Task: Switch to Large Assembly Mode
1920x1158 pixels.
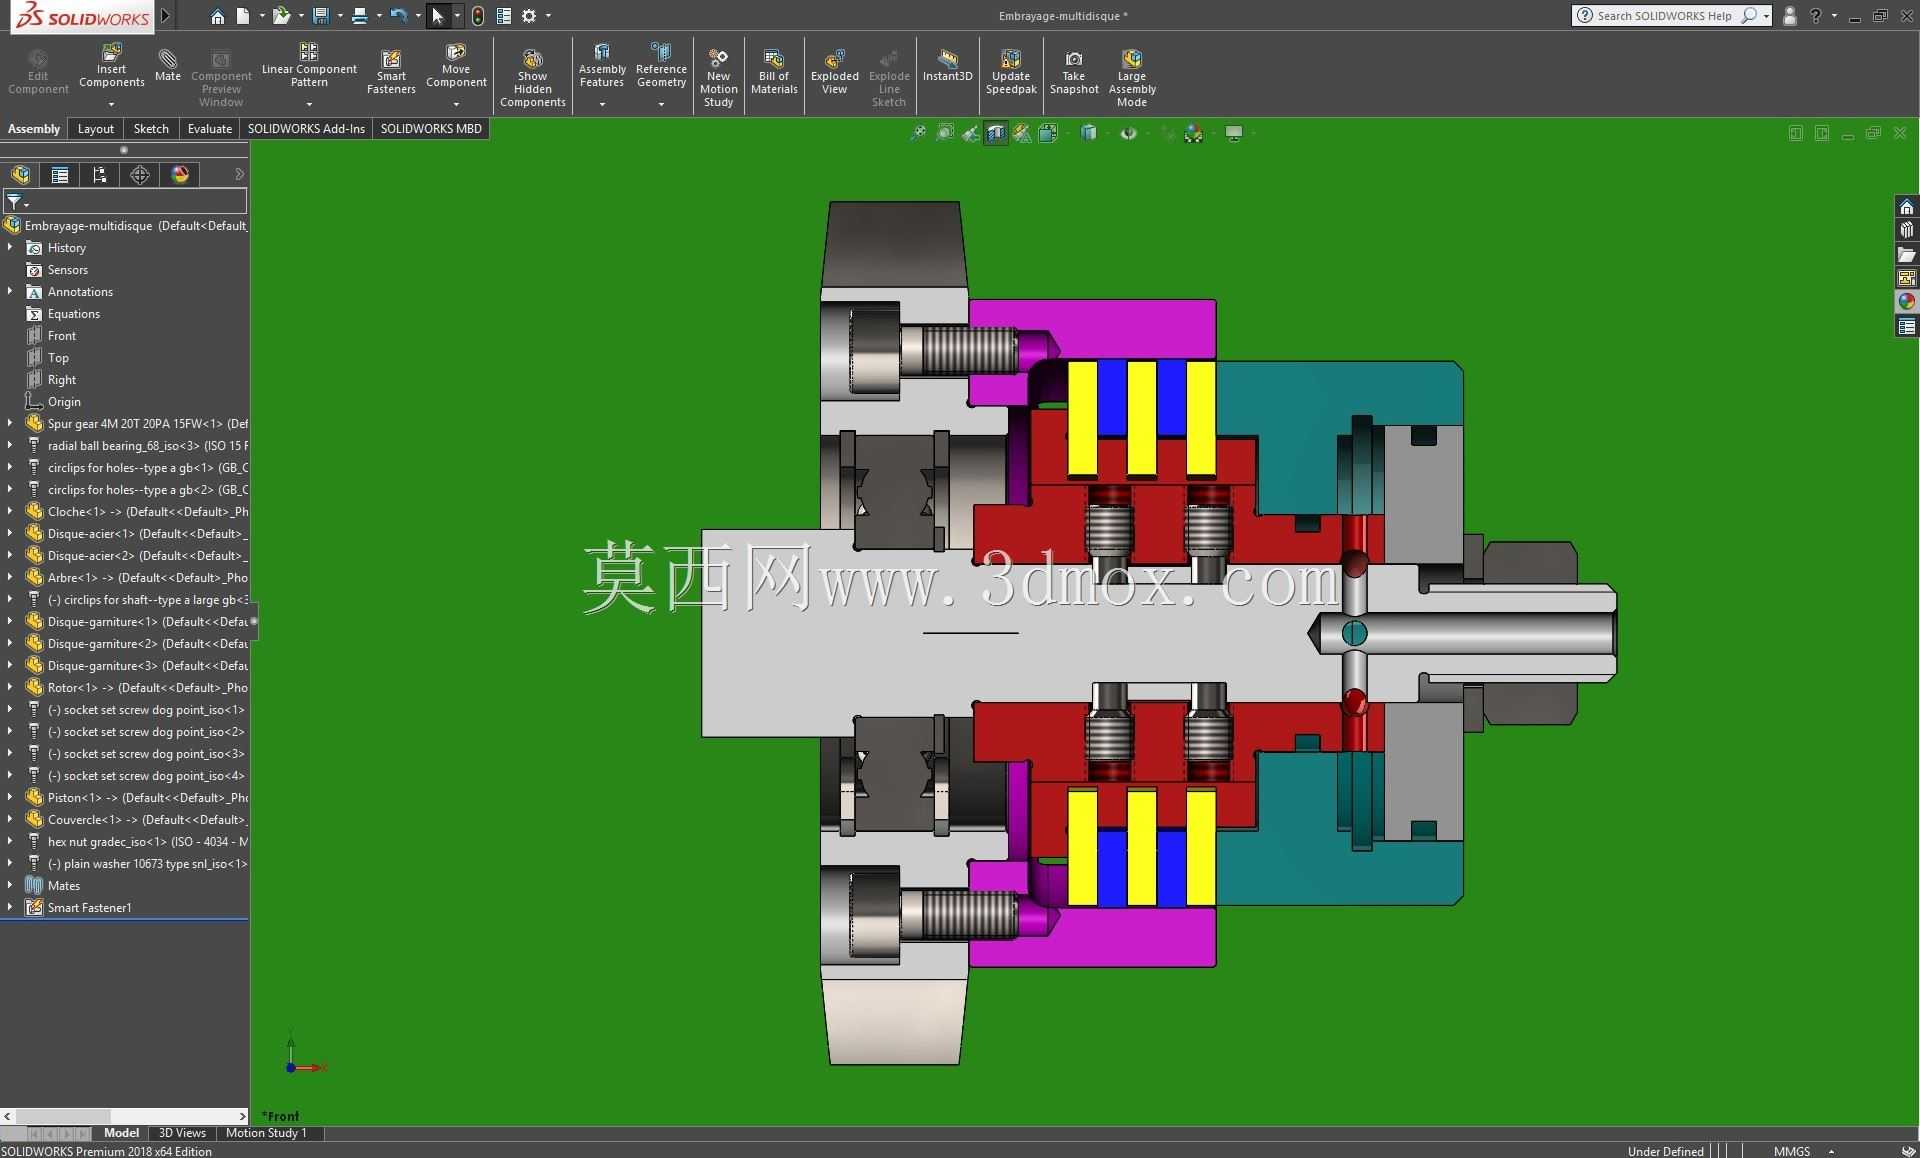Action: [x=1132, y=78]
